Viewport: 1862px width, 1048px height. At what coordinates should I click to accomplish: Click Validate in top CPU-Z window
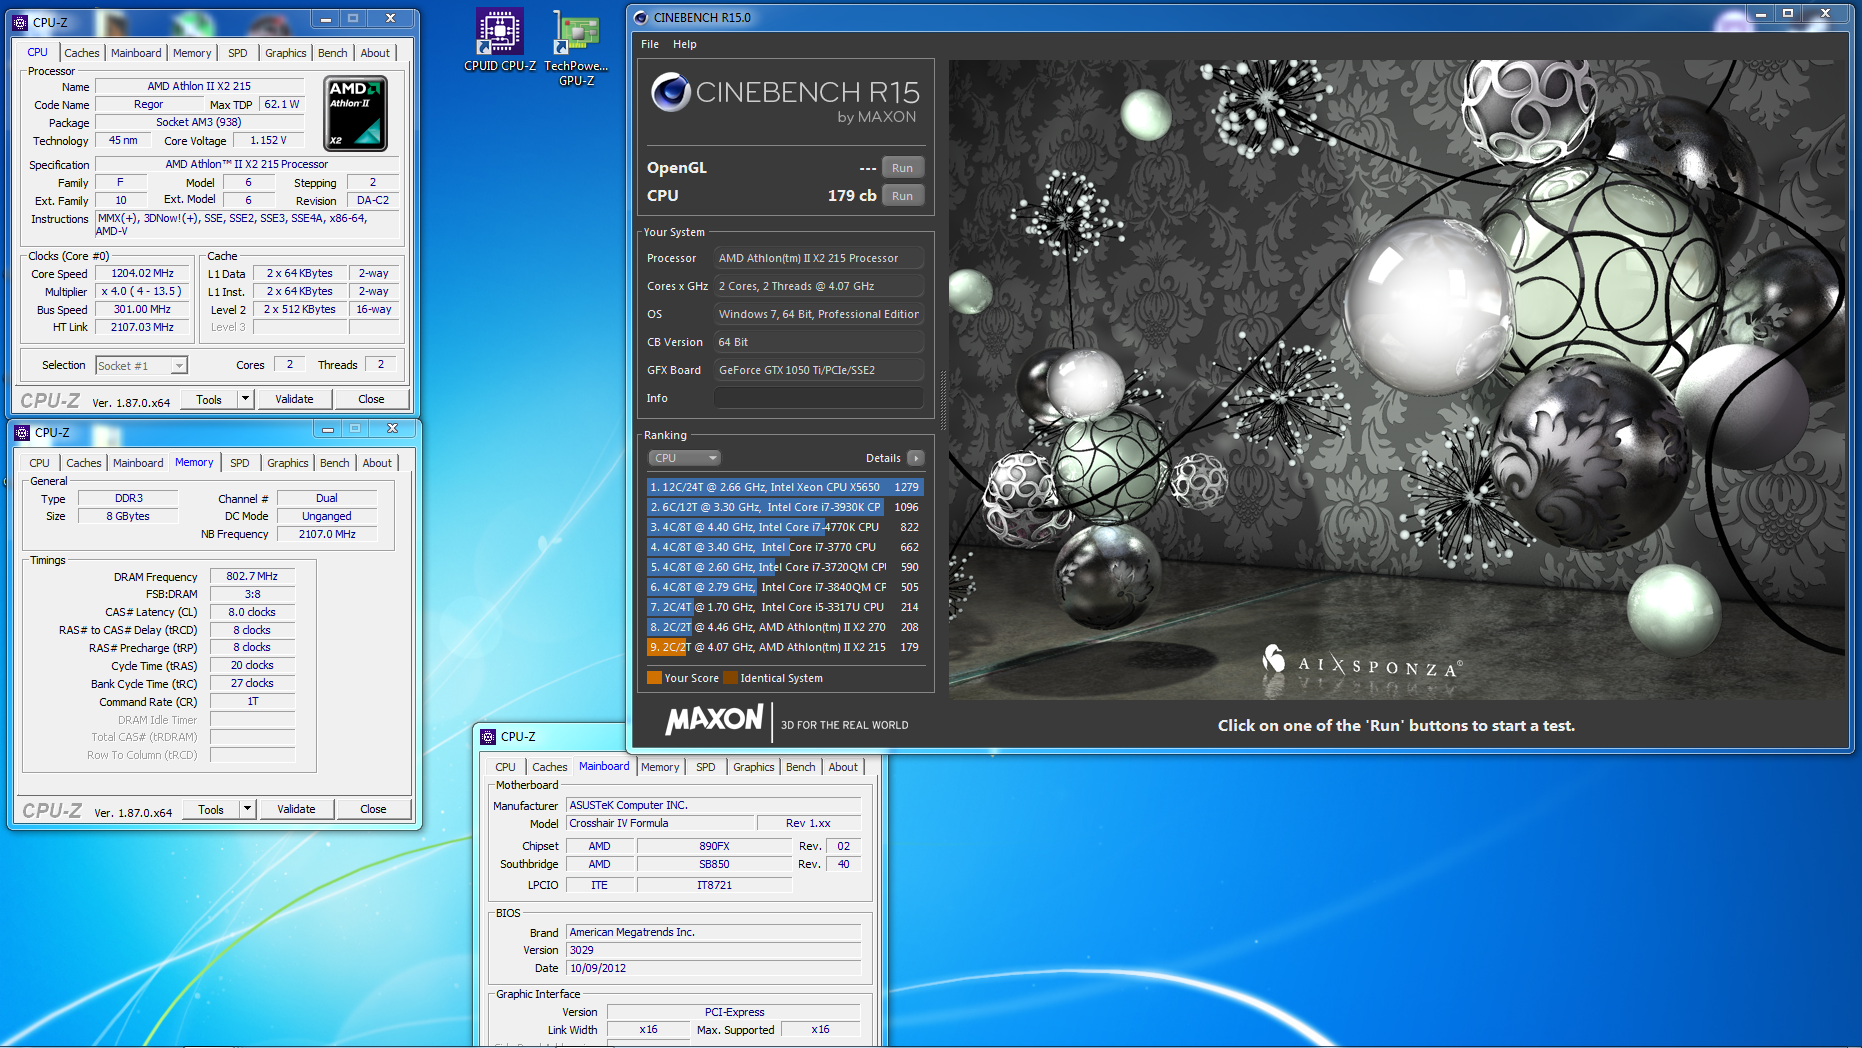[294, 399]
